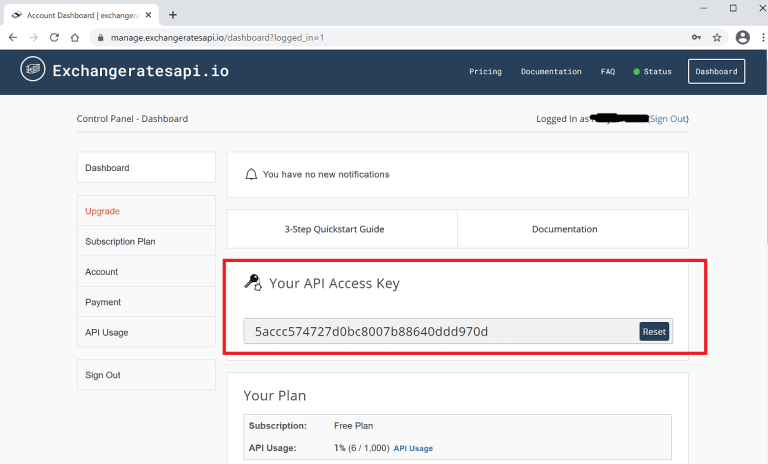The image size is (768, 464).
Task: Click the padlock site security icon
Action: point(100,38)
